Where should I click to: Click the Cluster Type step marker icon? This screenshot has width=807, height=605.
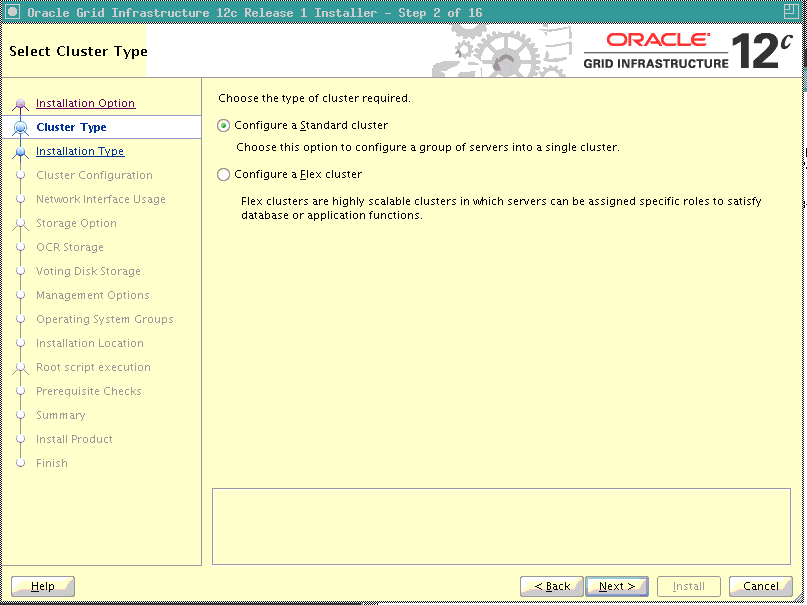coord(21,127)
